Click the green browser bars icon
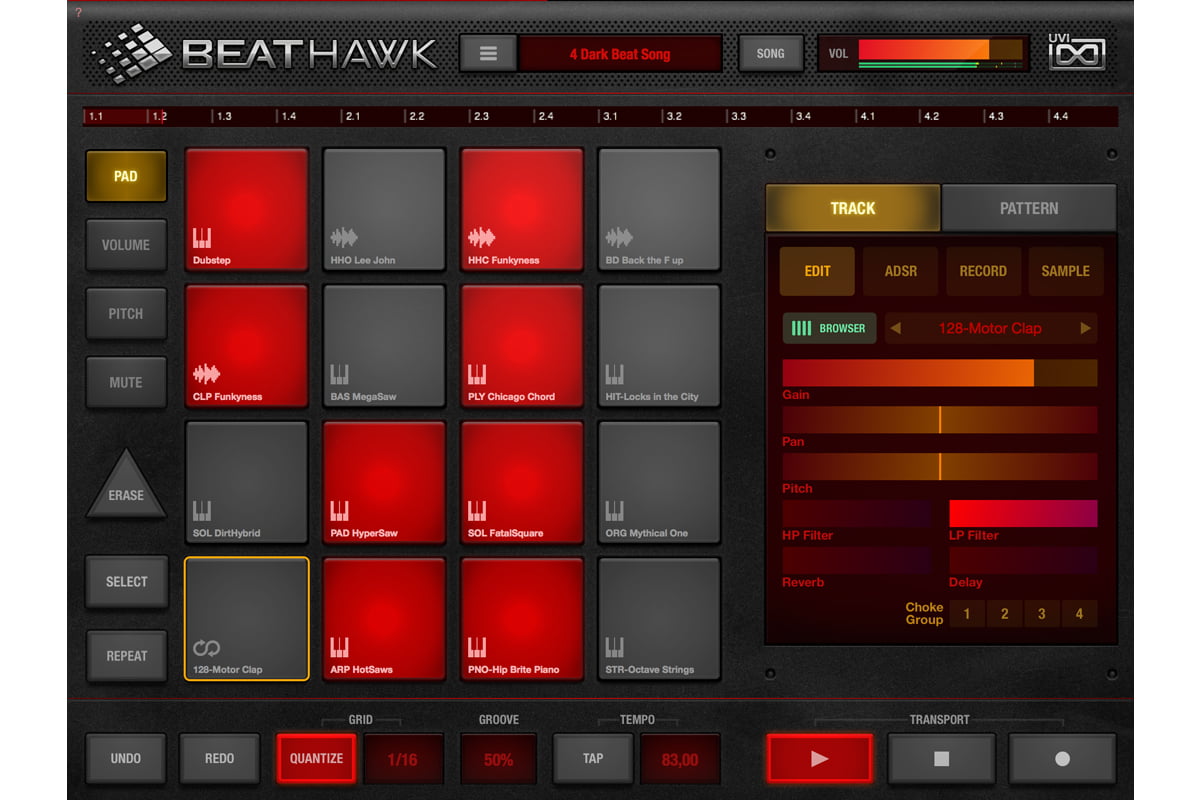Screen dimensions: 1200x800 [x=801, y=328]
